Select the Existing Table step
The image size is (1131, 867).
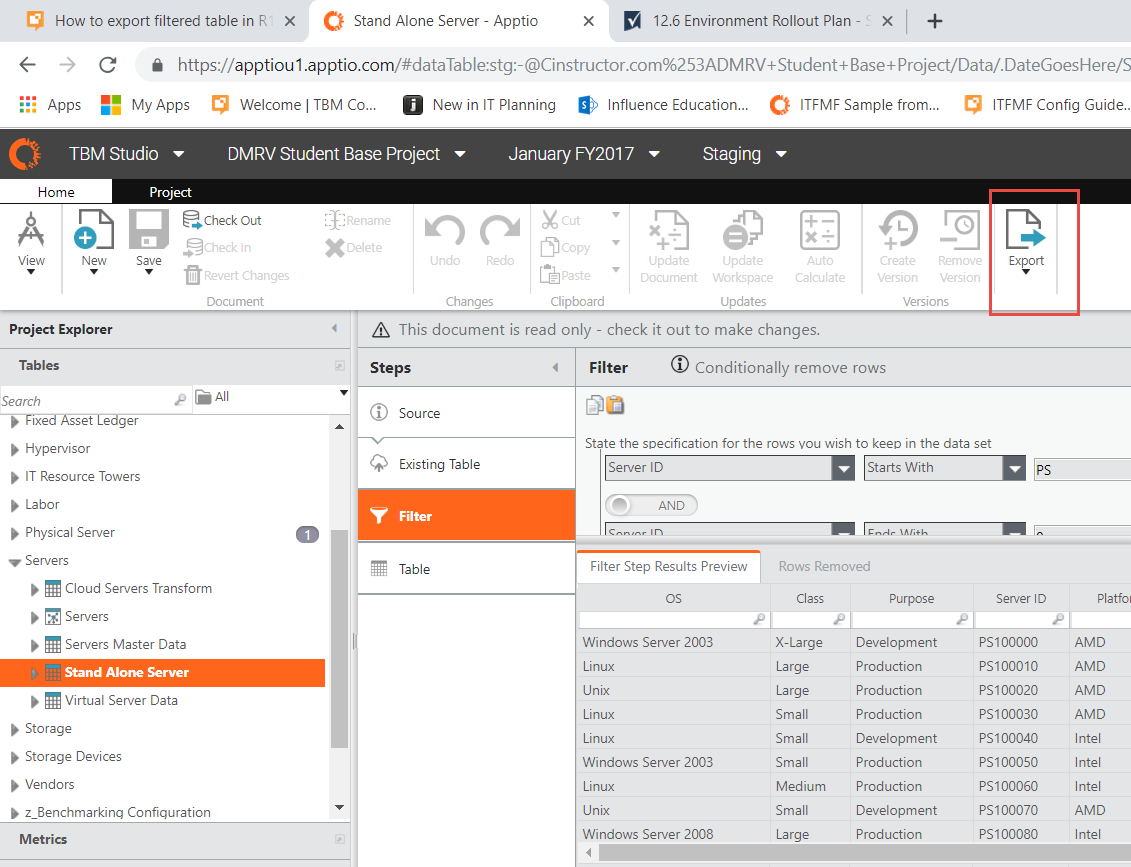pyautogui.click(x=439, y=464)
